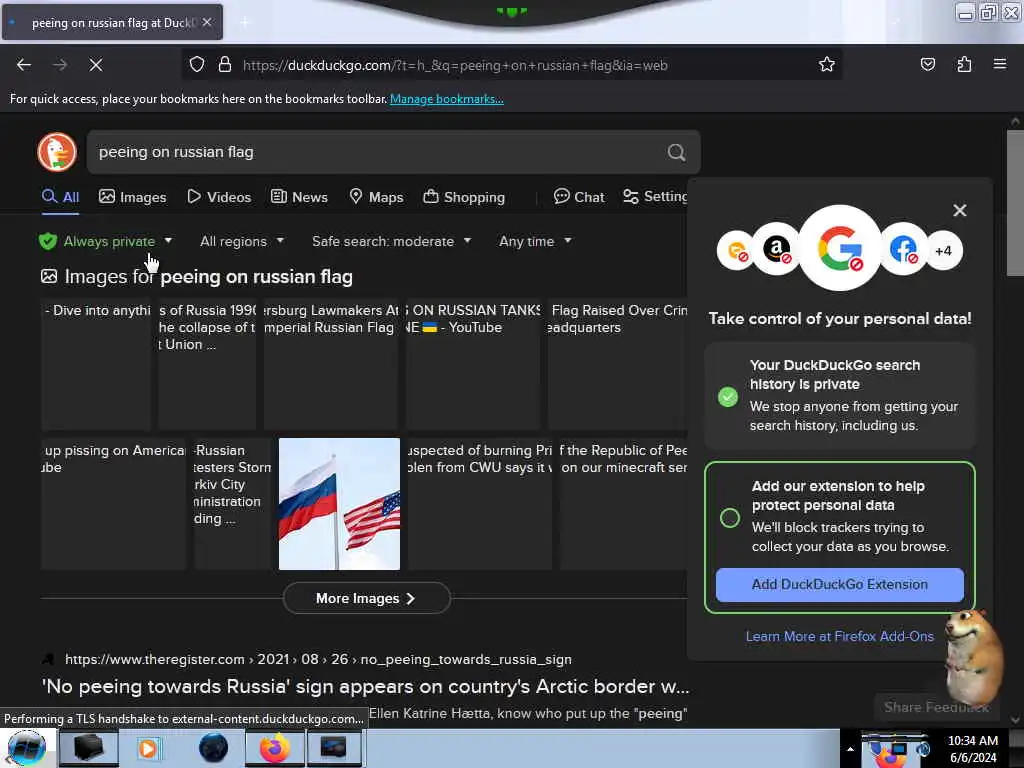Open a new tab with the plus button
The width and height of the screenshot is (1024, 768).
click(x=244, y=22)
